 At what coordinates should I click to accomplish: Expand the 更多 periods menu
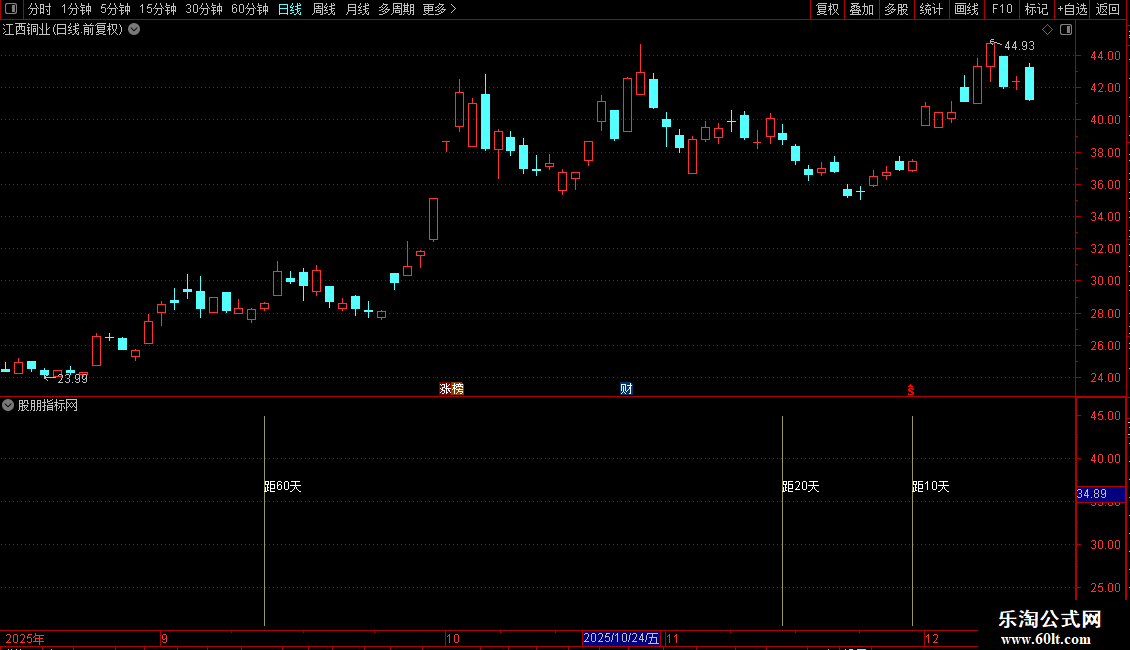pos(439,9)
